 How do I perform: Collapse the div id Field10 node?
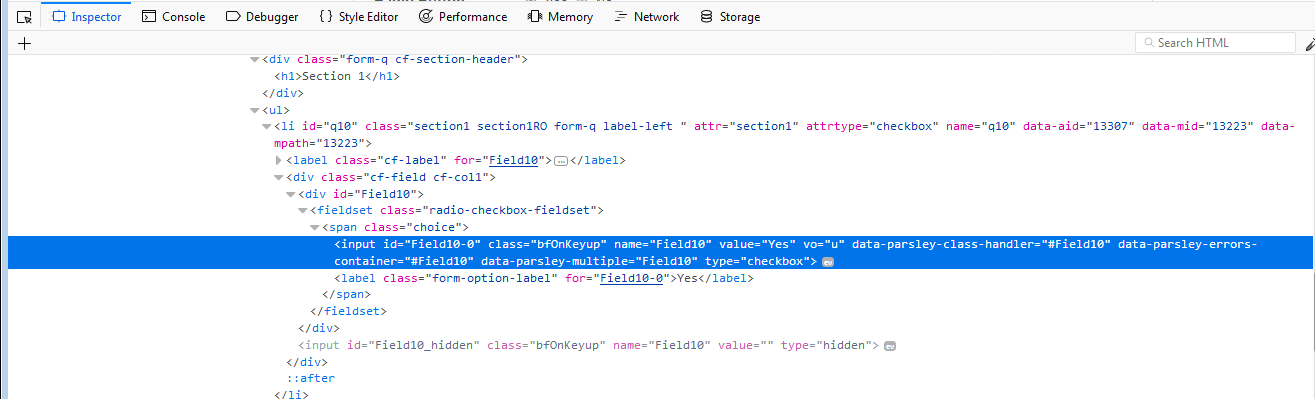291,194
